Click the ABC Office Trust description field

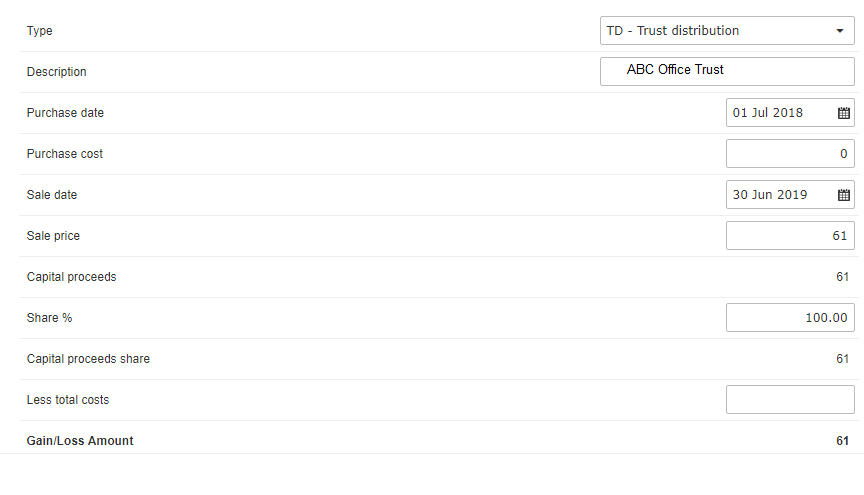[x=727, y=71]
